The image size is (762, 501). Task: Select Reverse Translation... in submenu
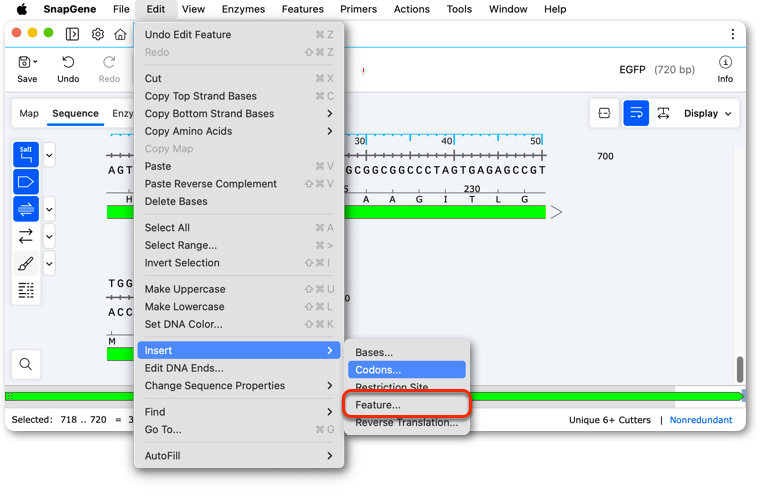(407, 422)
